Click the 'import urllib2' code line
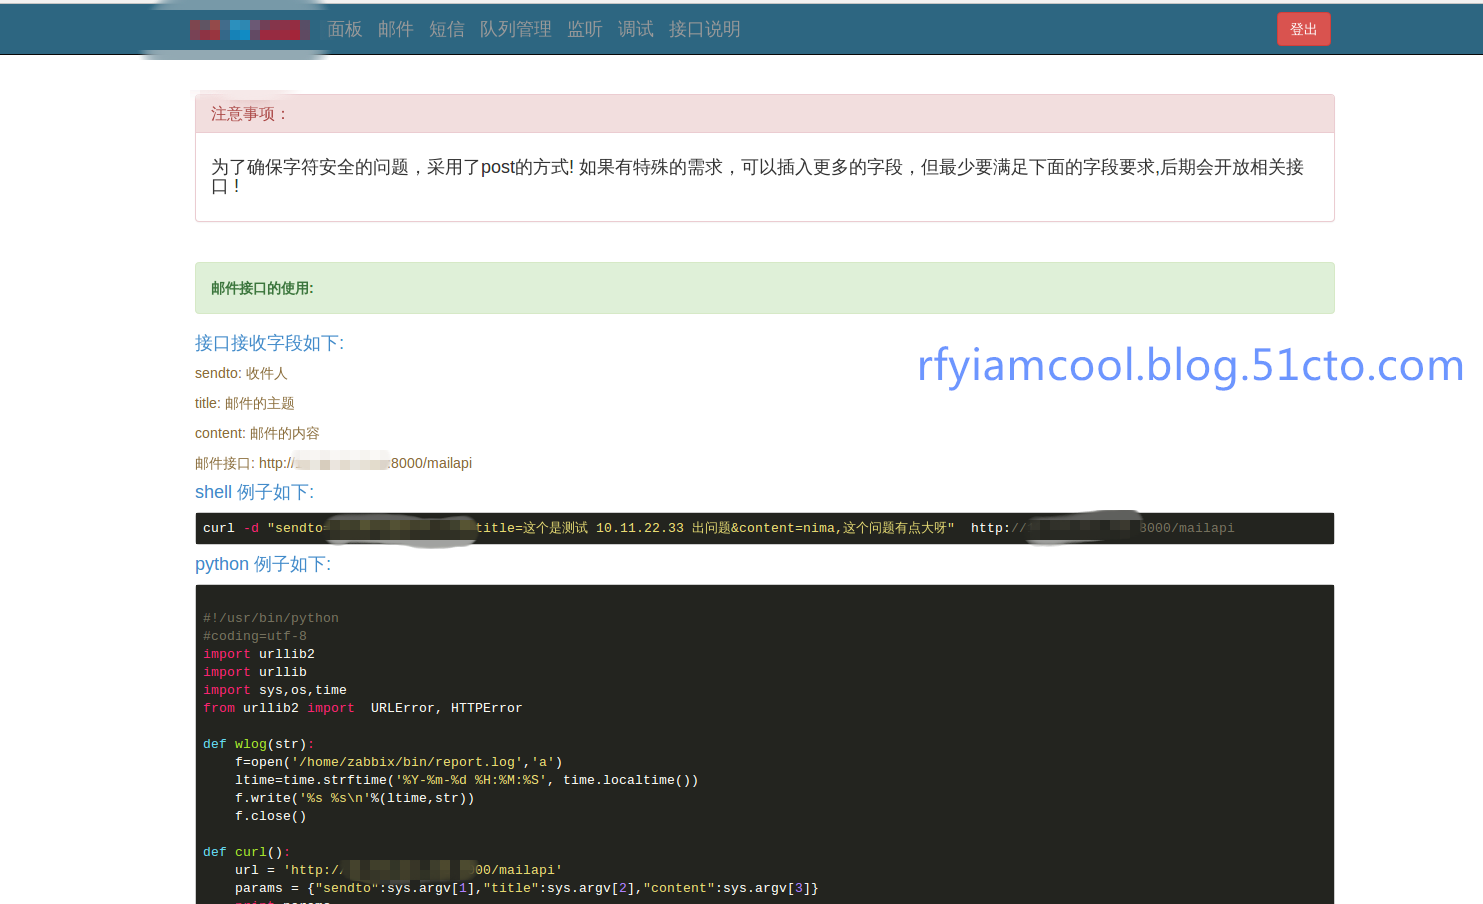 click(x=259, y=654)
